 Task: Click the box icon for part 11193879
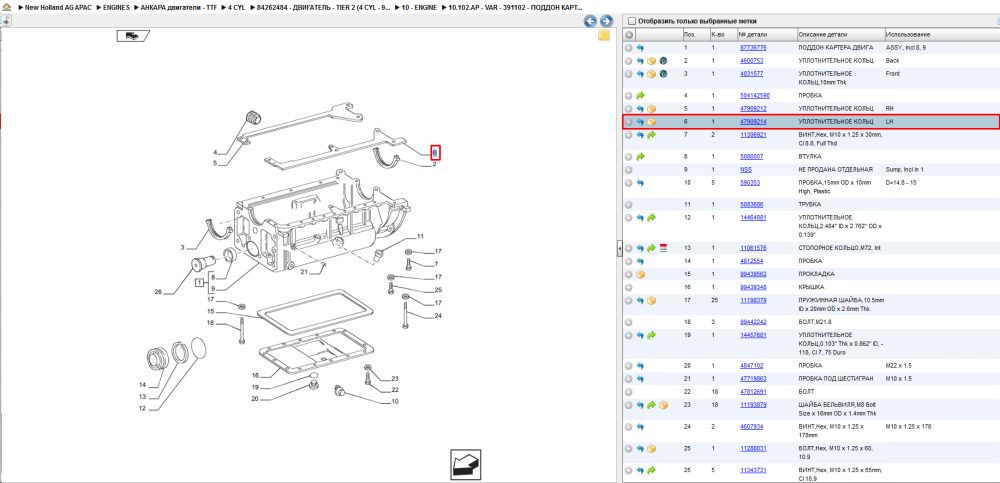[x=663, y=405]
